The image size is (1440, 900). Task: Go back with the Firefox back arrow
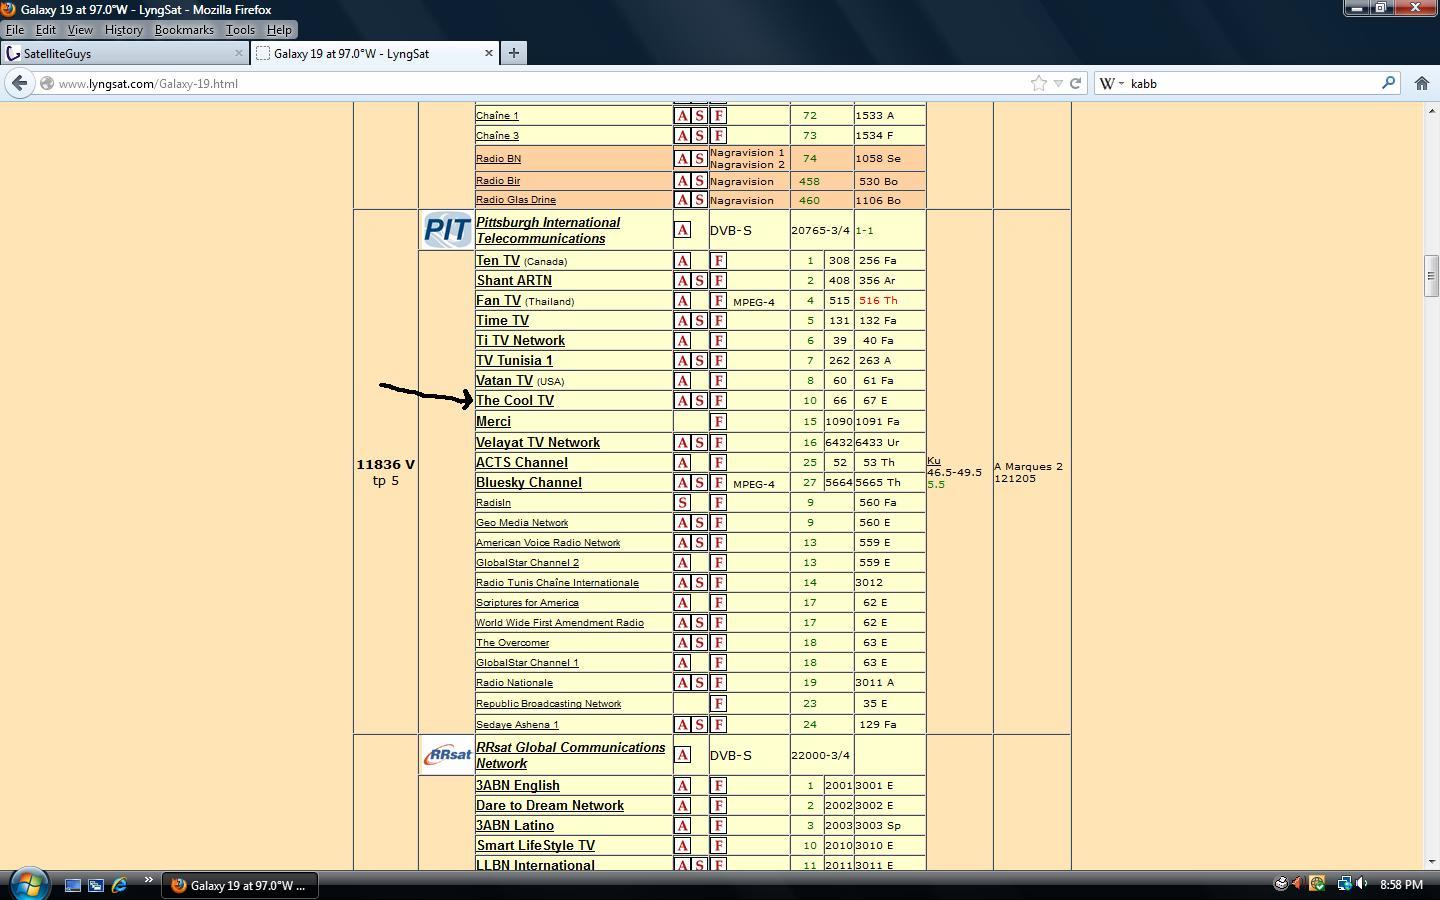click(x=20, y=83)
